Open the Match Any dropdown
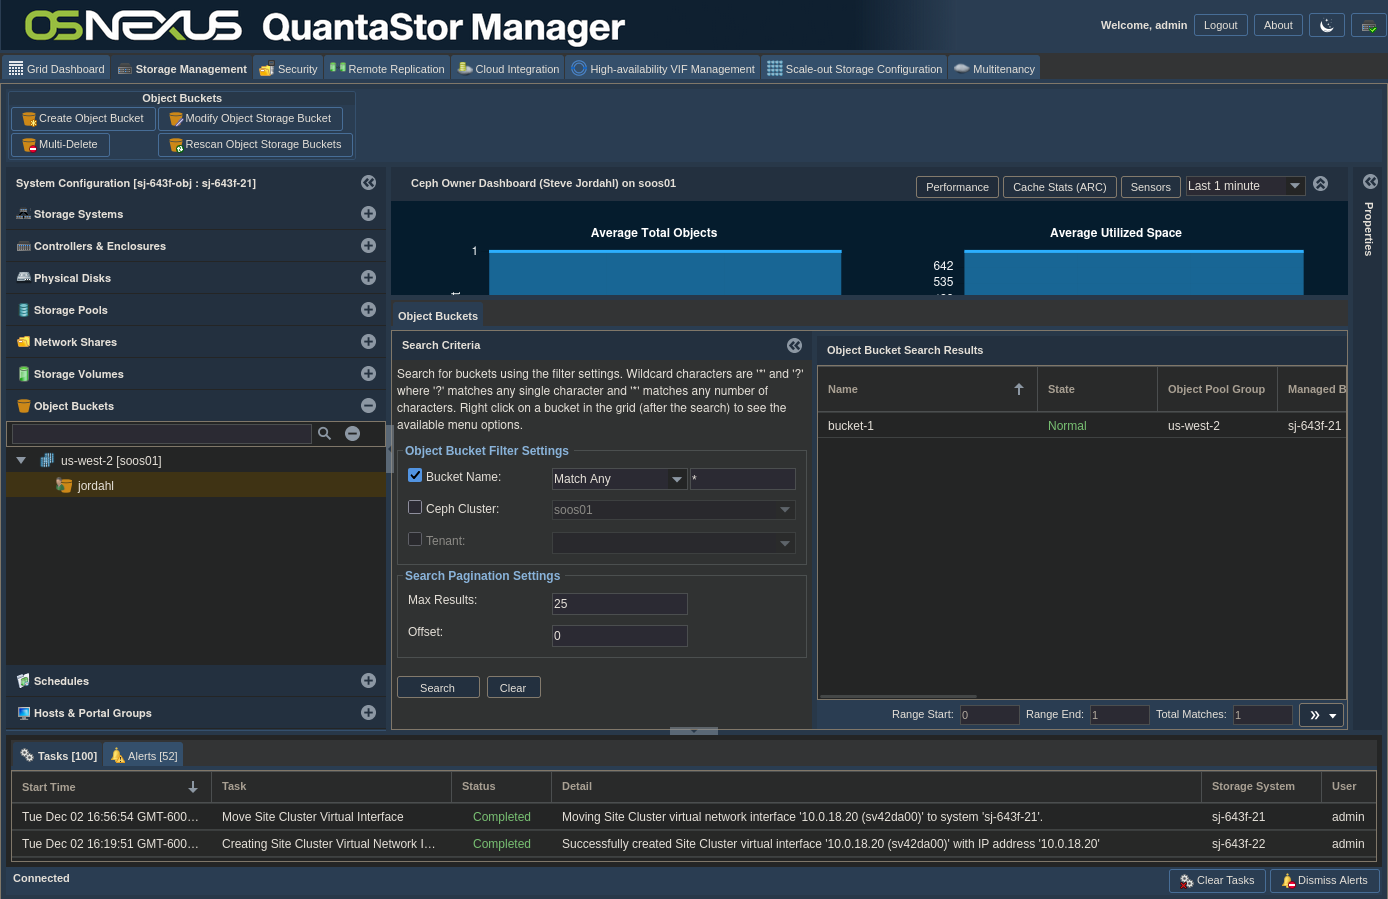The width and height of the screenshot is (1388, 899). [677, 479]
